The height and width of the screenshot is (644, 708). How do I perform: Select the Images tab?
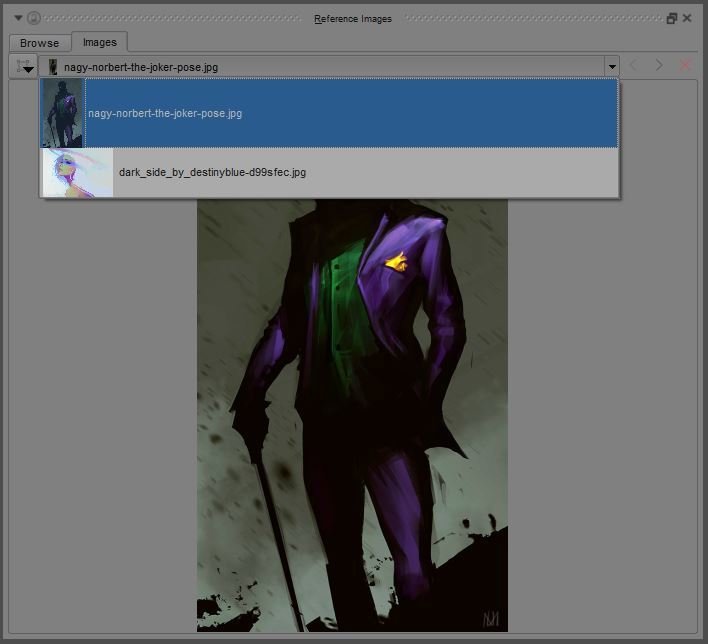pyautogui.click(x=100, y=42)
